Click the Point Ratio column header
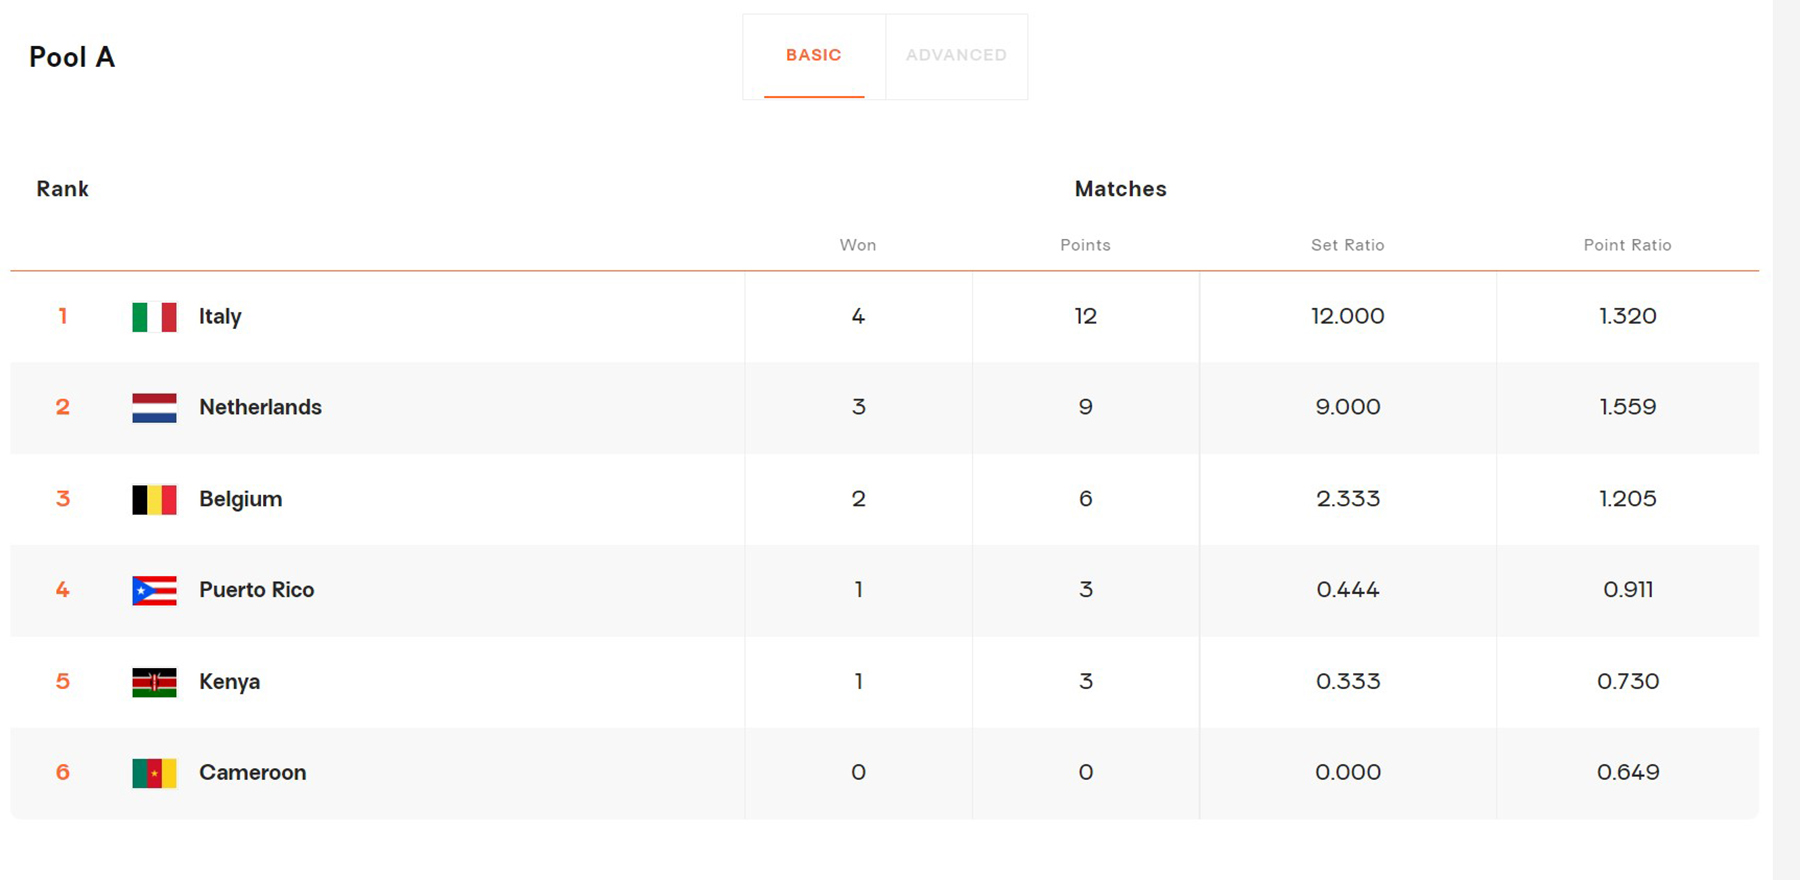 (1627, 245)
